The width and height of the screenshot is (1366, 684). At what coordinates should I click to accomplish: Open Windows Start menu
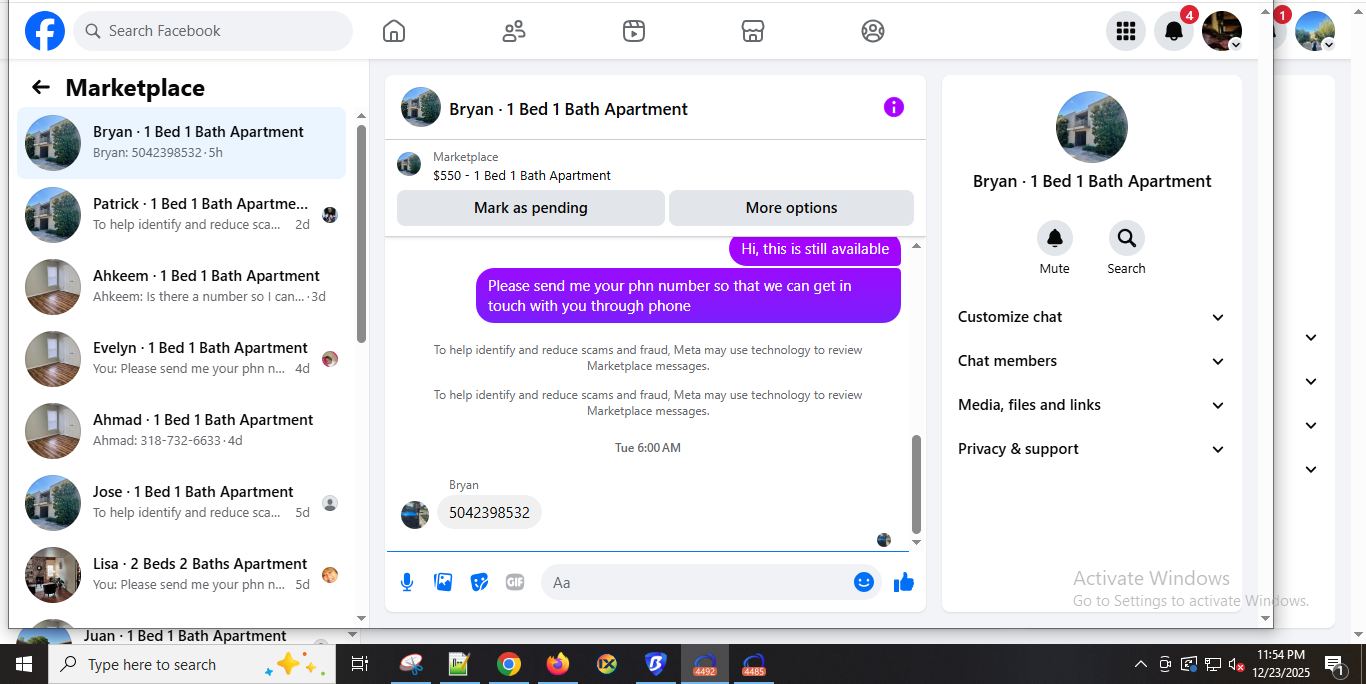pos(24,664)
